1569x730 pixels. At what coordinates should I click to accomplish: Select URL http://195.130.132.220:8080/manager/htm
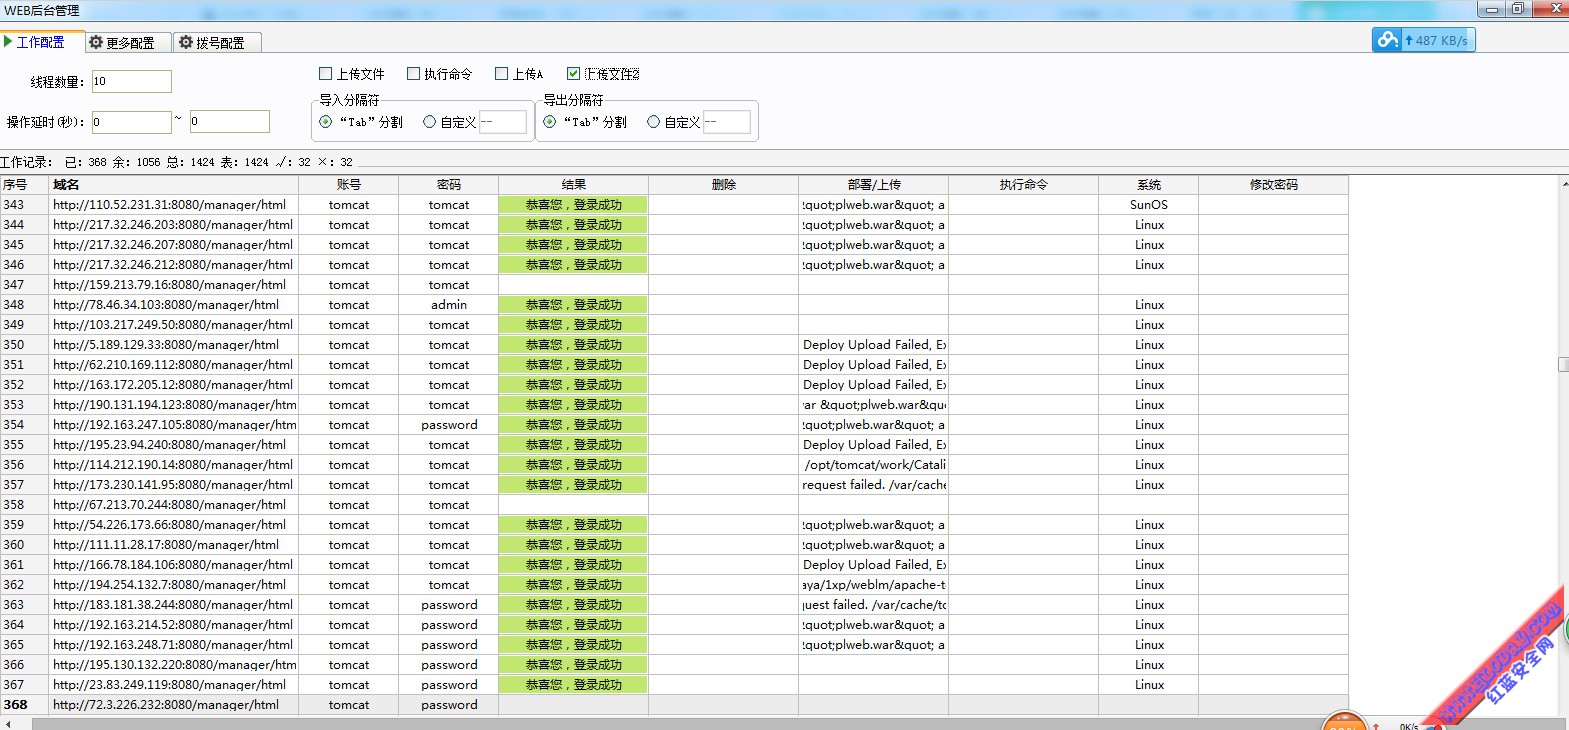pos(175,665)
